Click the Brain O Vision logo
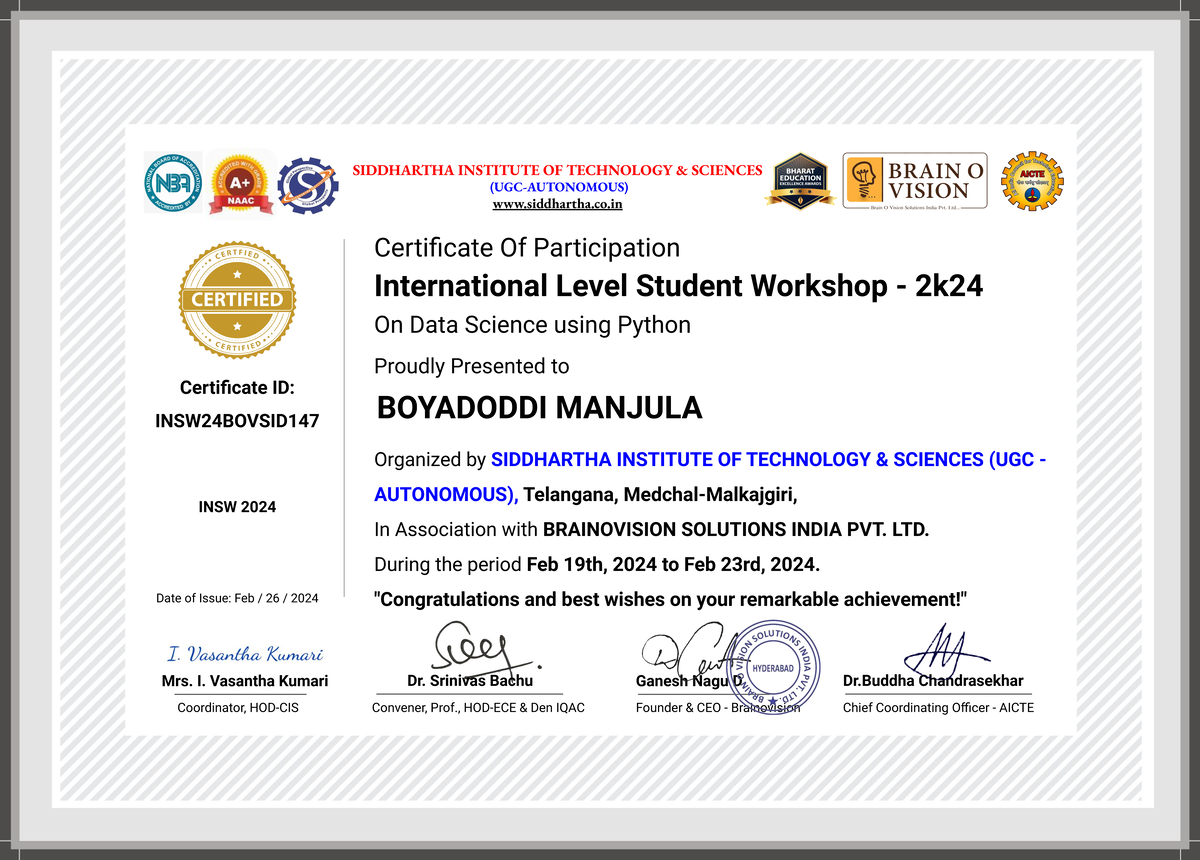Screen dimensions: 1200x860 pyautogui.click(x=914, y=181)
